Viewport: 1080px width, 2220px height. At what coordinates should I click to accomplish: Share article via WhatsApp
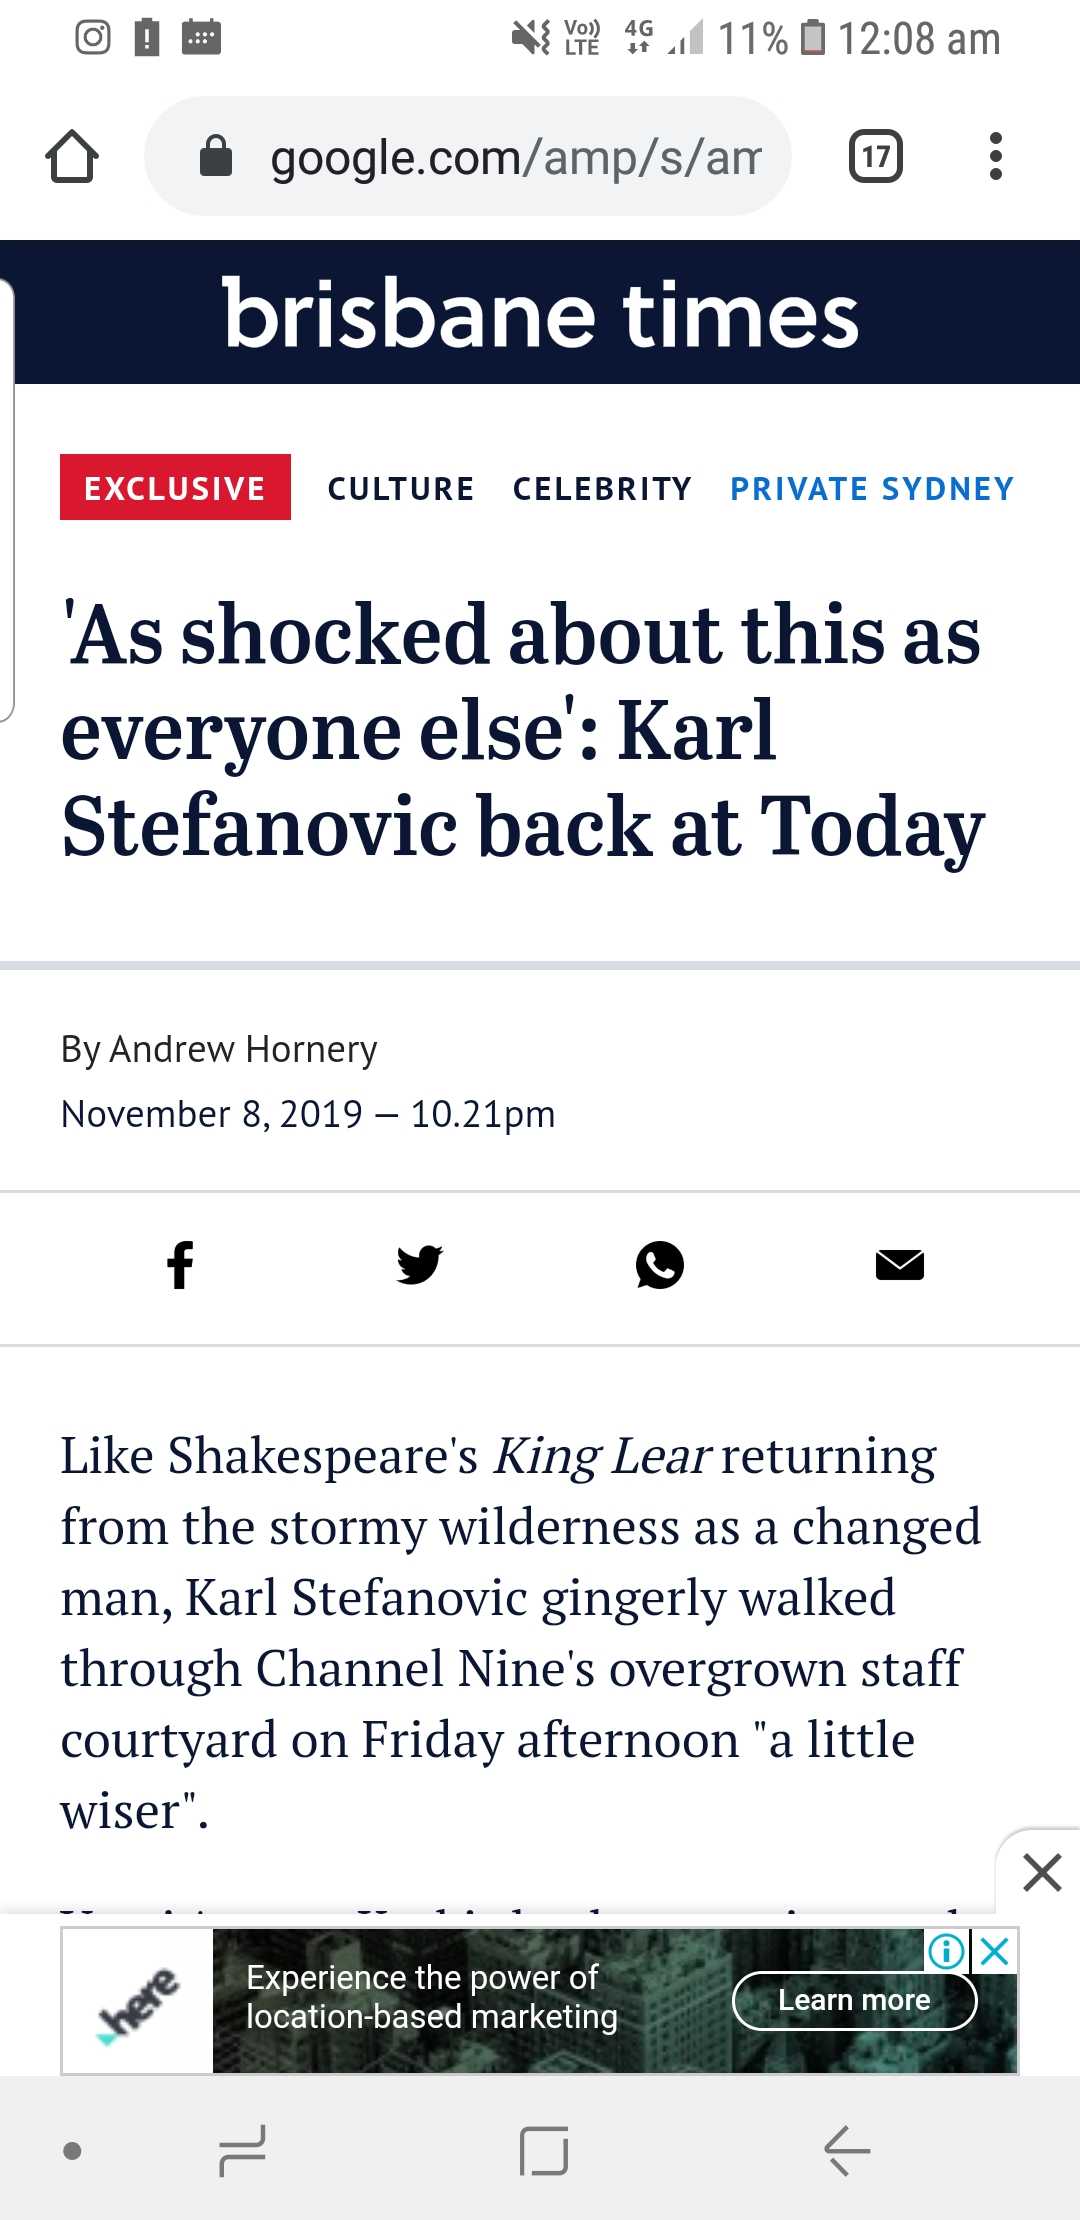(x=660, y=1265)
